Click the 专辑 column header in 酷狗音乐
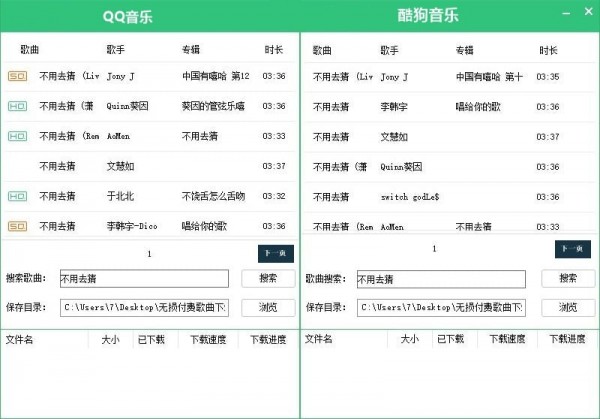 click(x=464, y=50)
